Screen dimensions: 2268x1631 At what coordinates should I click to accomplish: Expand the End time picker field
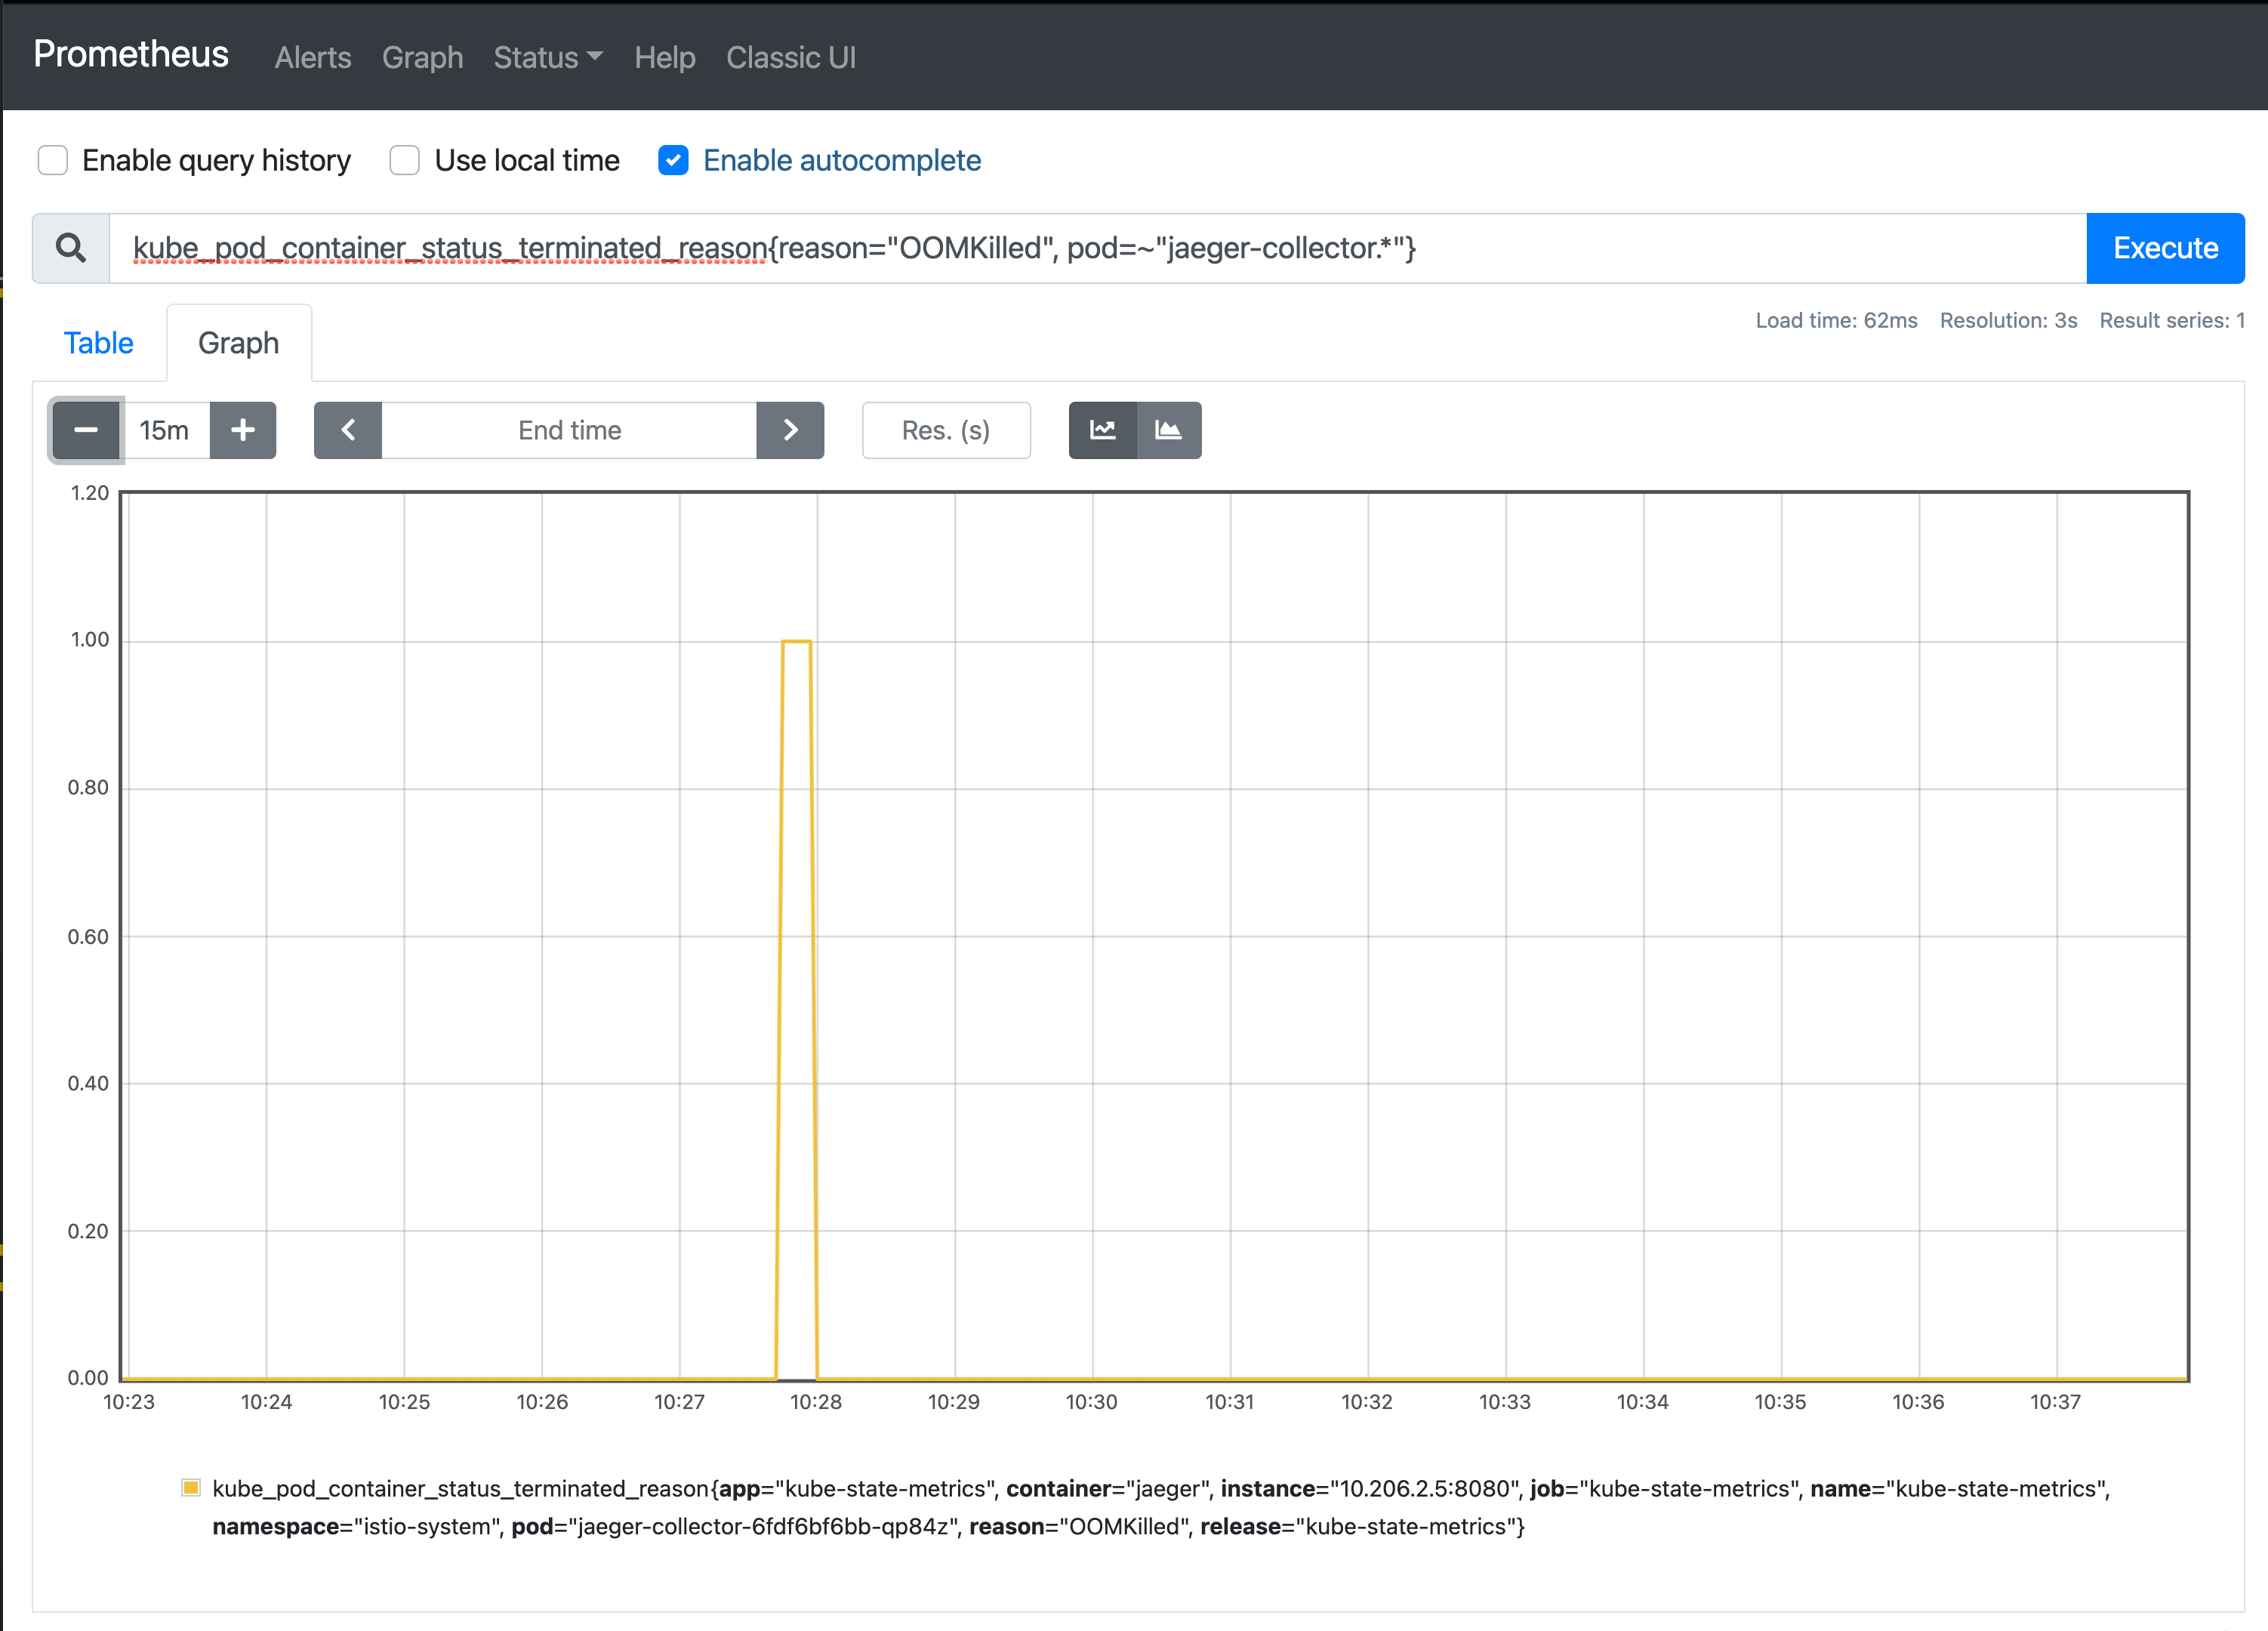coord(569,428)
